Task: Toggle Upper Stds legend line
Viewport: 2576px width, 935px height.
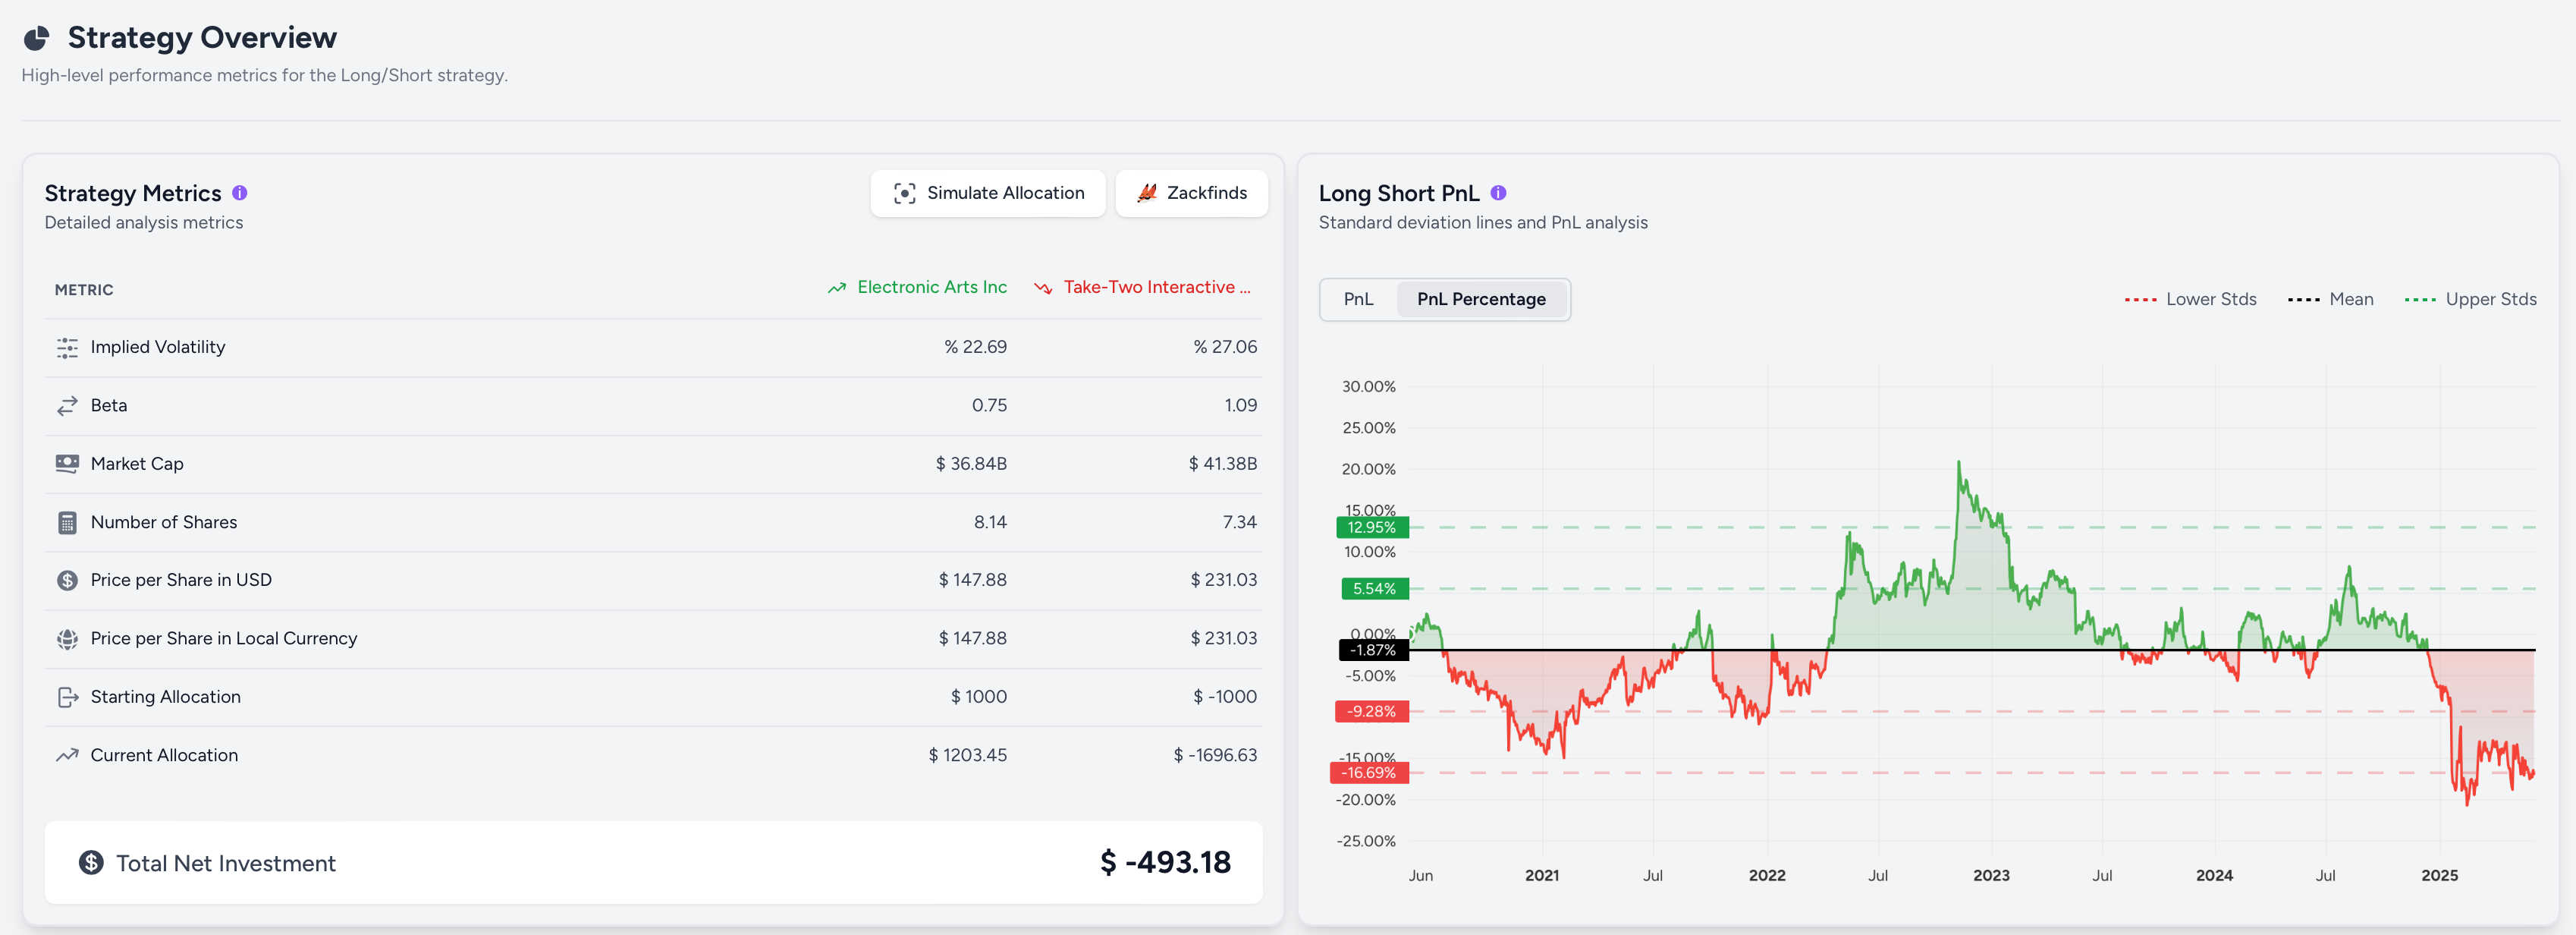Action: coord(2470,299)
